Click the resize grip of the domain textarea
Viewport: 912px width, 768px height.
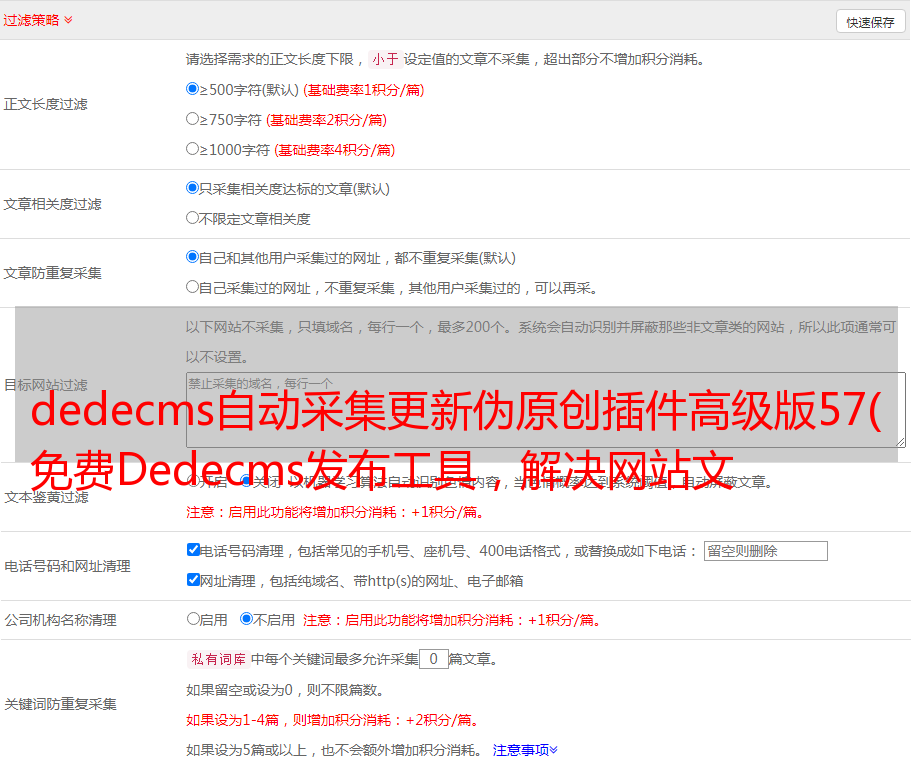click(x=900, y=442)
